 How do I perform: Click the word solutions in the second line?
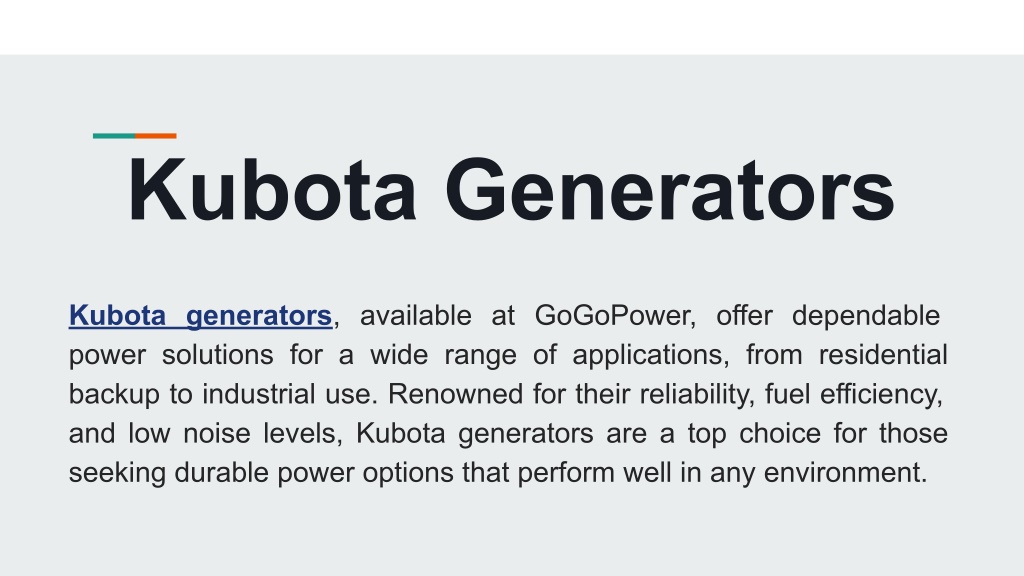[217, 355]
